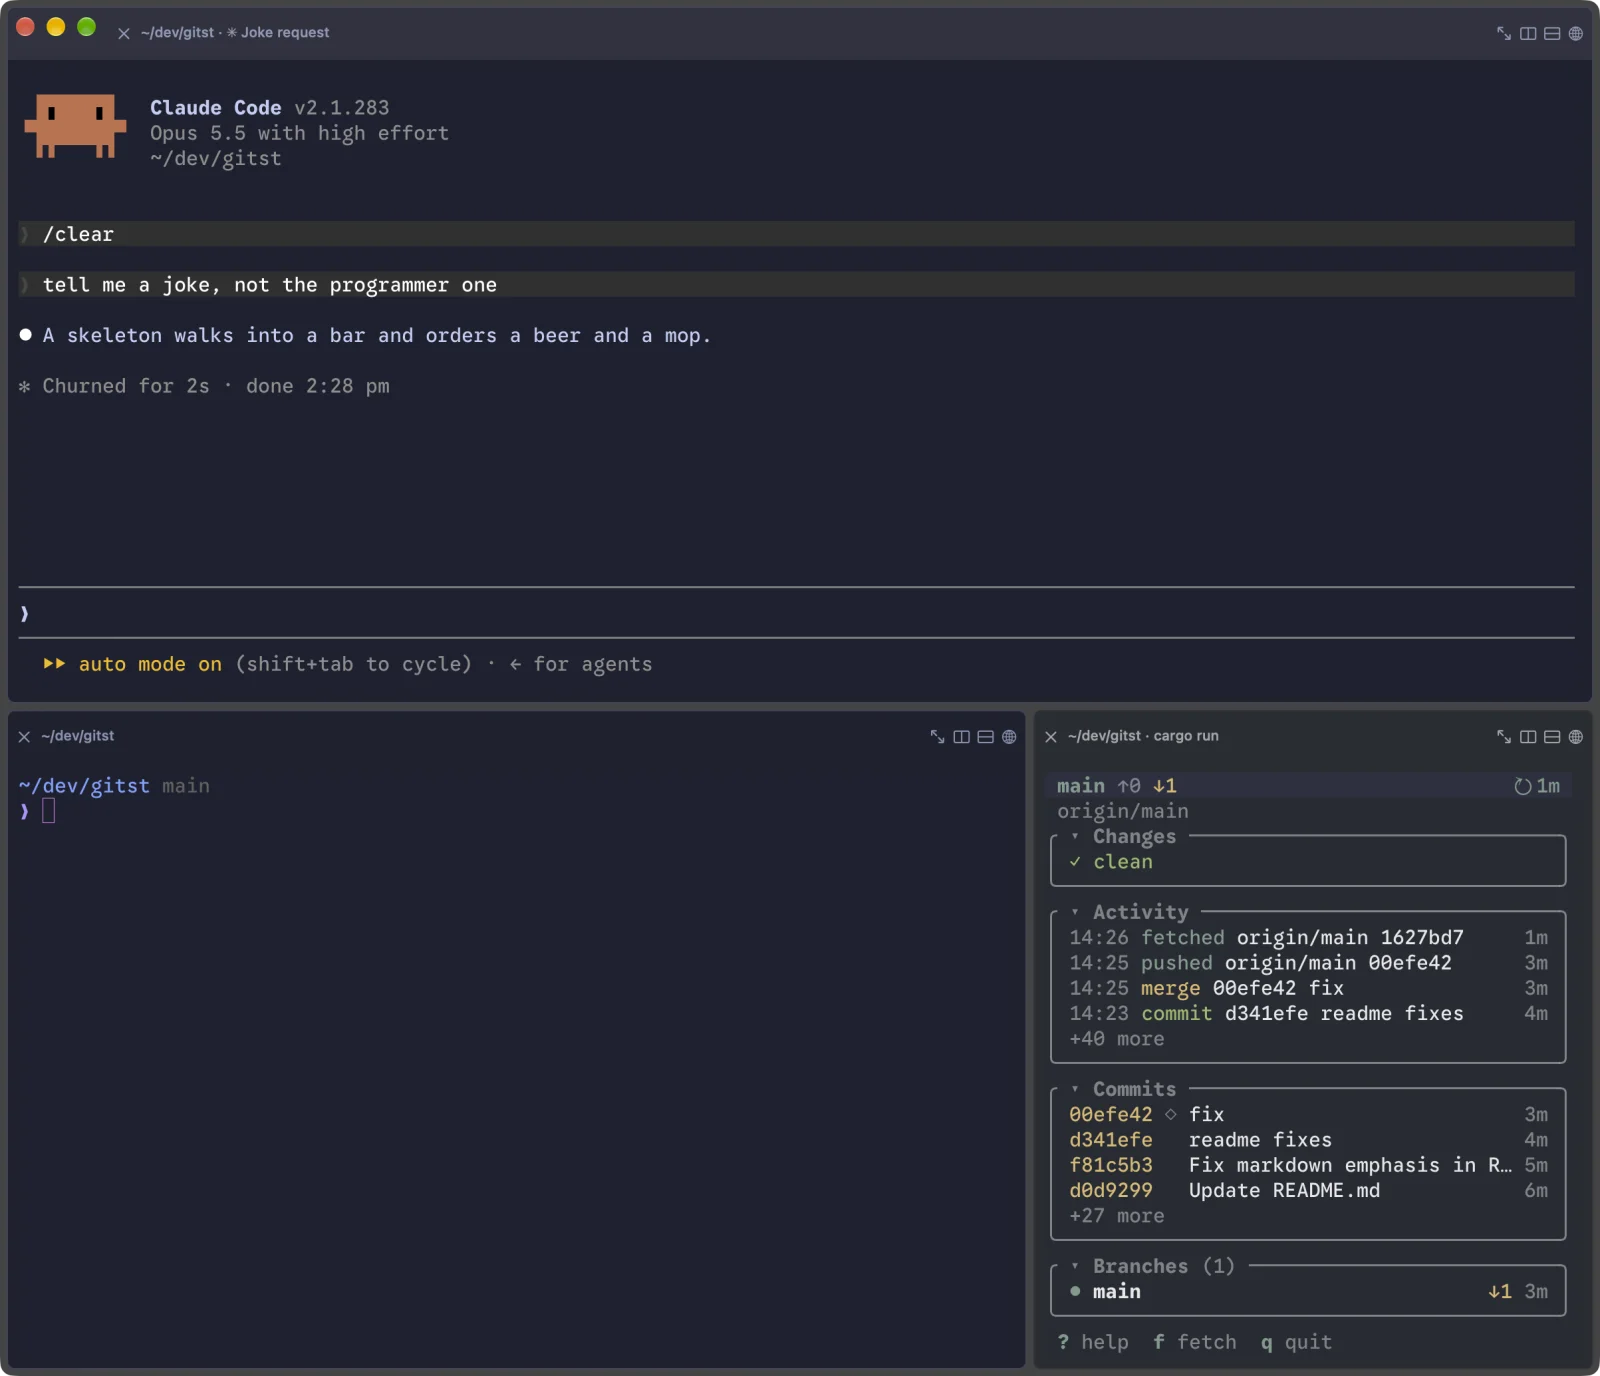
Task: Select the /clear command line
Action: point(796,234)
